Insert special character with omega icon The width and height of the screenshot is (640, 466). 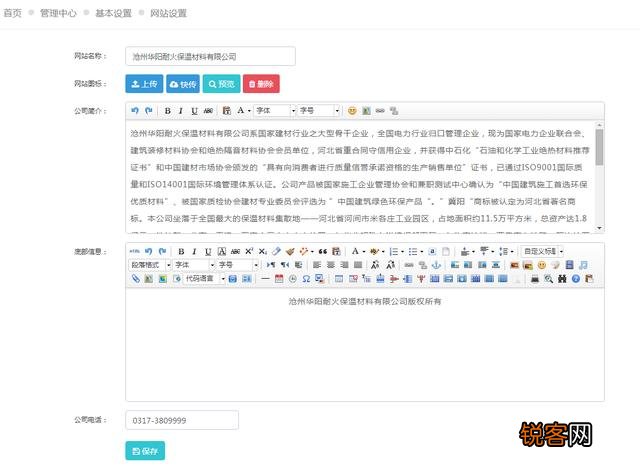click(x=306, y=279)
